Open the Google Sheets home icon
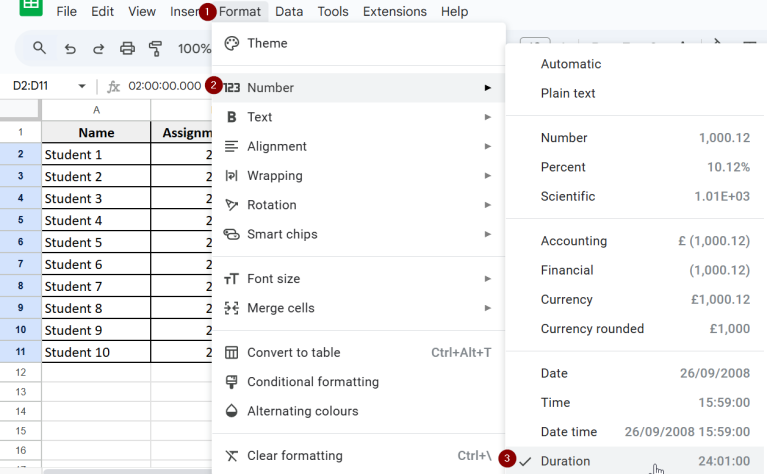 point(30,6)
